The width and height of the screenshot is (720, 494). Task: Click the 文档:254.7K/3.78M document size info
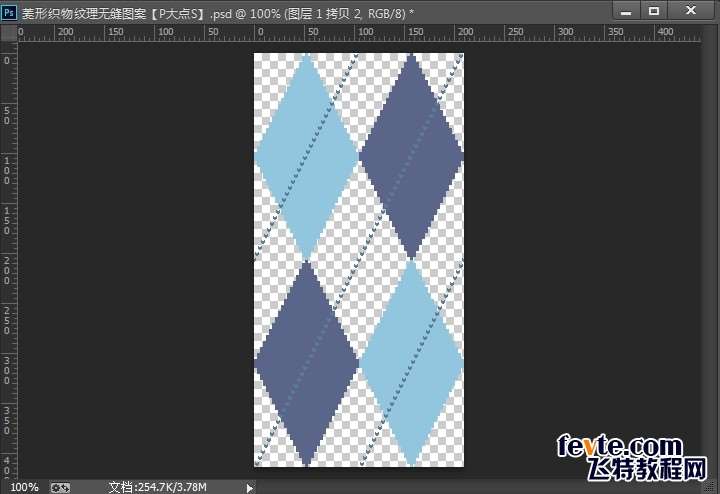pos(157,487)
